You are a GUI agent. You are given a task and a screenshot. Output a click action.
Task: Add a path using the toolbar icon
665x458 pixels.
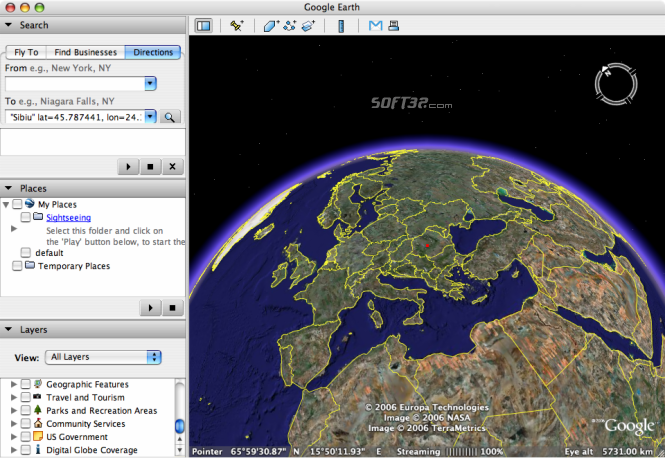click(290, 26)
